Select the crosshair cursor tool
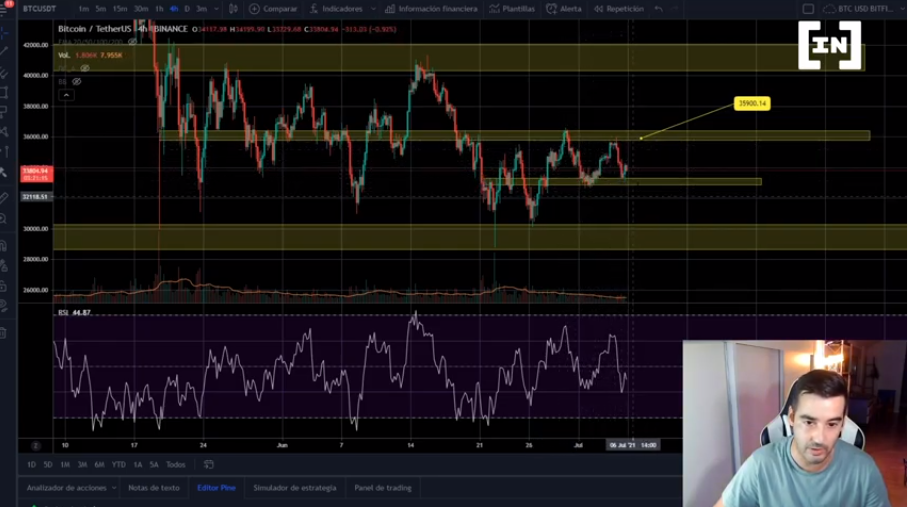Image resolution: width=908 pixels, height=507 pixels. click(4, 34)
